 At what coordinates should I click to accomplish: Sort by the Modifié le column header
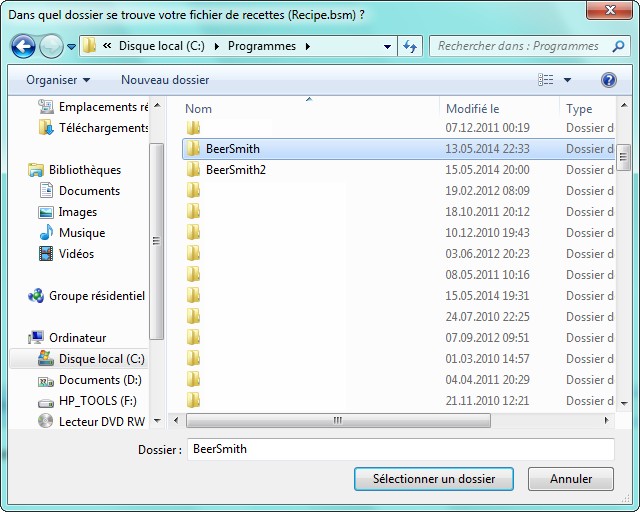tap(472, 108)
